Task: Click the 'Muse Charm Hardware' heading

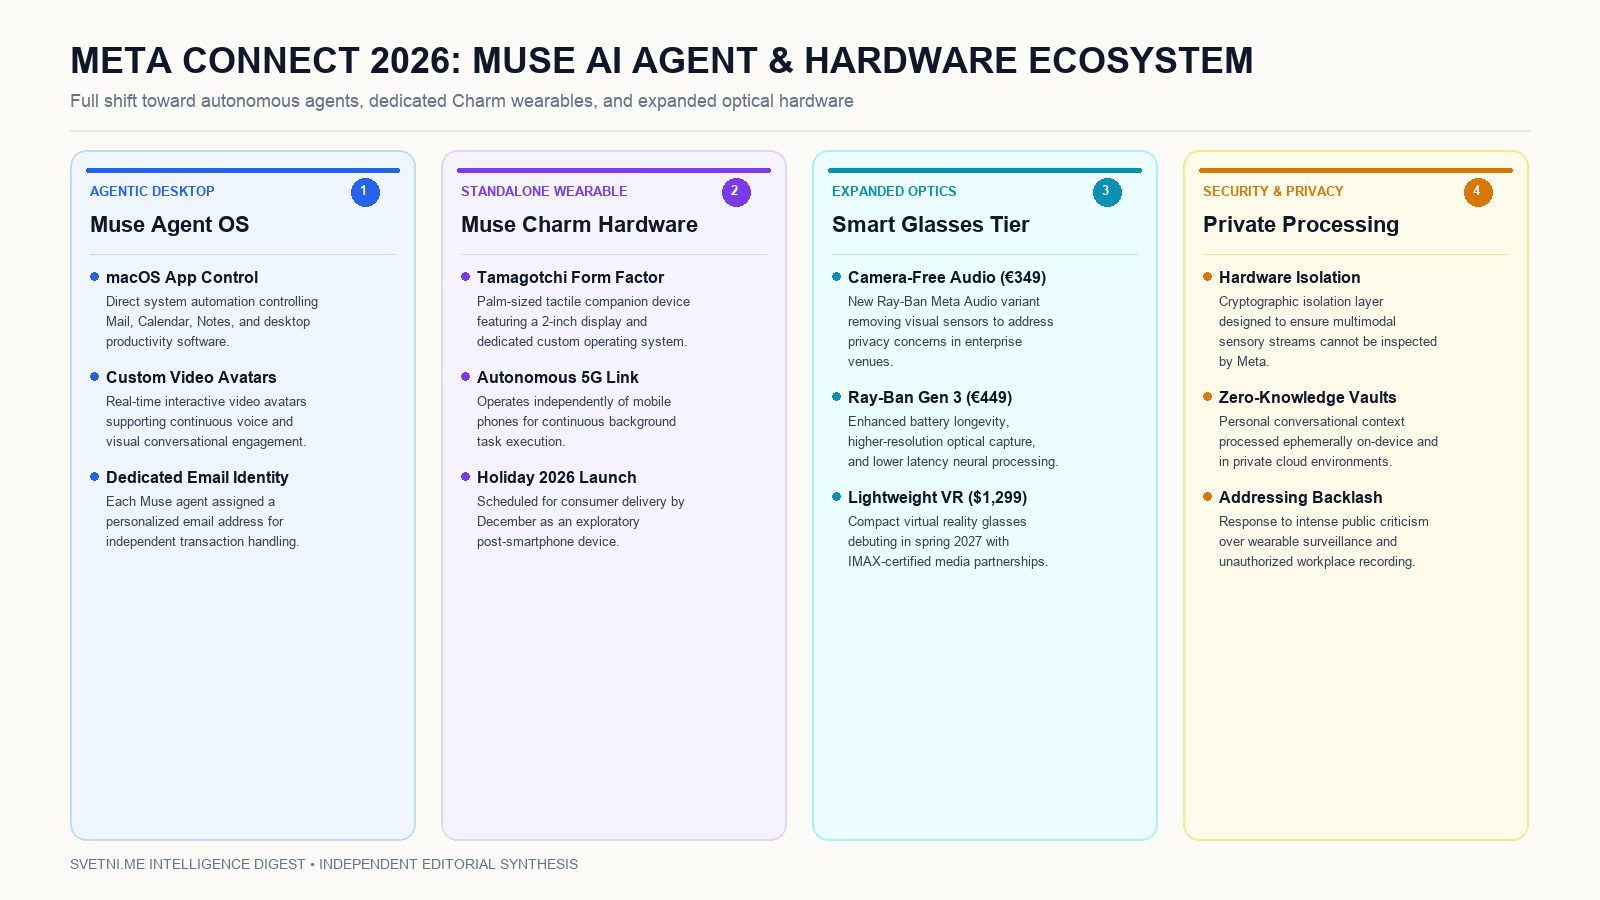Action: coord(579,225)
